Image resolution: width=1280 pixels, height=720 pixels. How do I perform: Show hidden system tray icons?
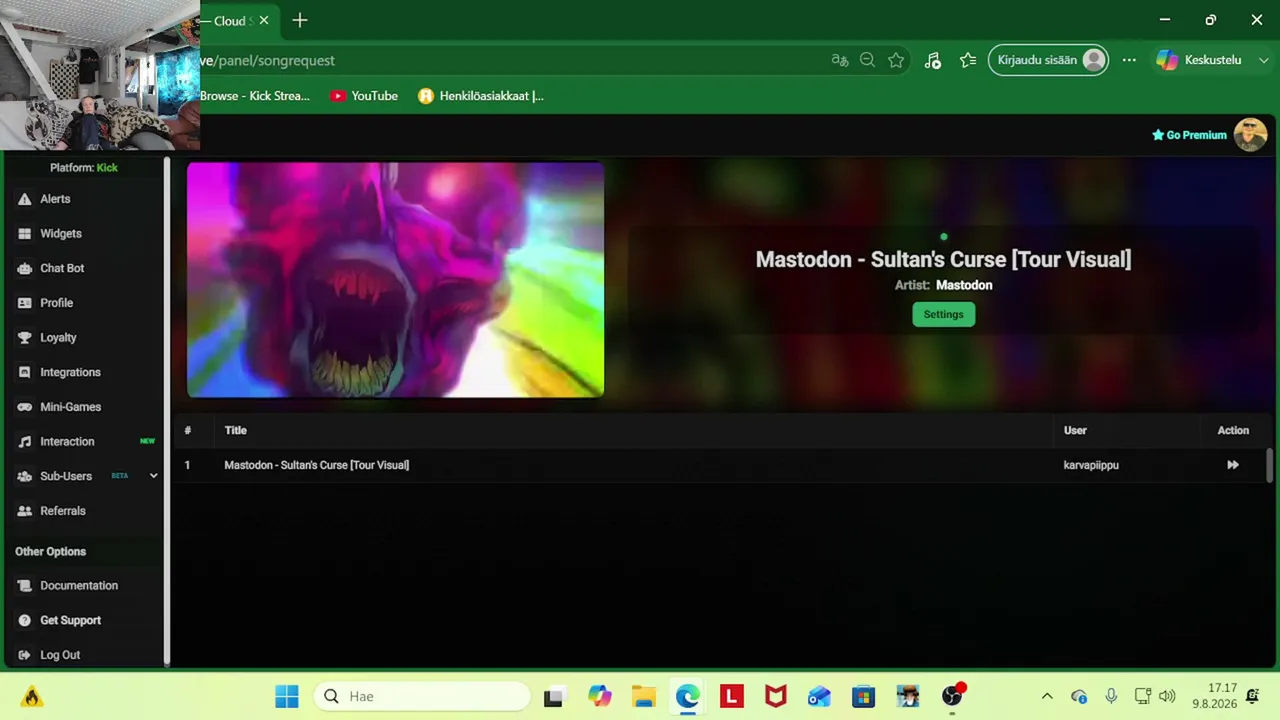pyautogui.click(x=1047, y=696)
